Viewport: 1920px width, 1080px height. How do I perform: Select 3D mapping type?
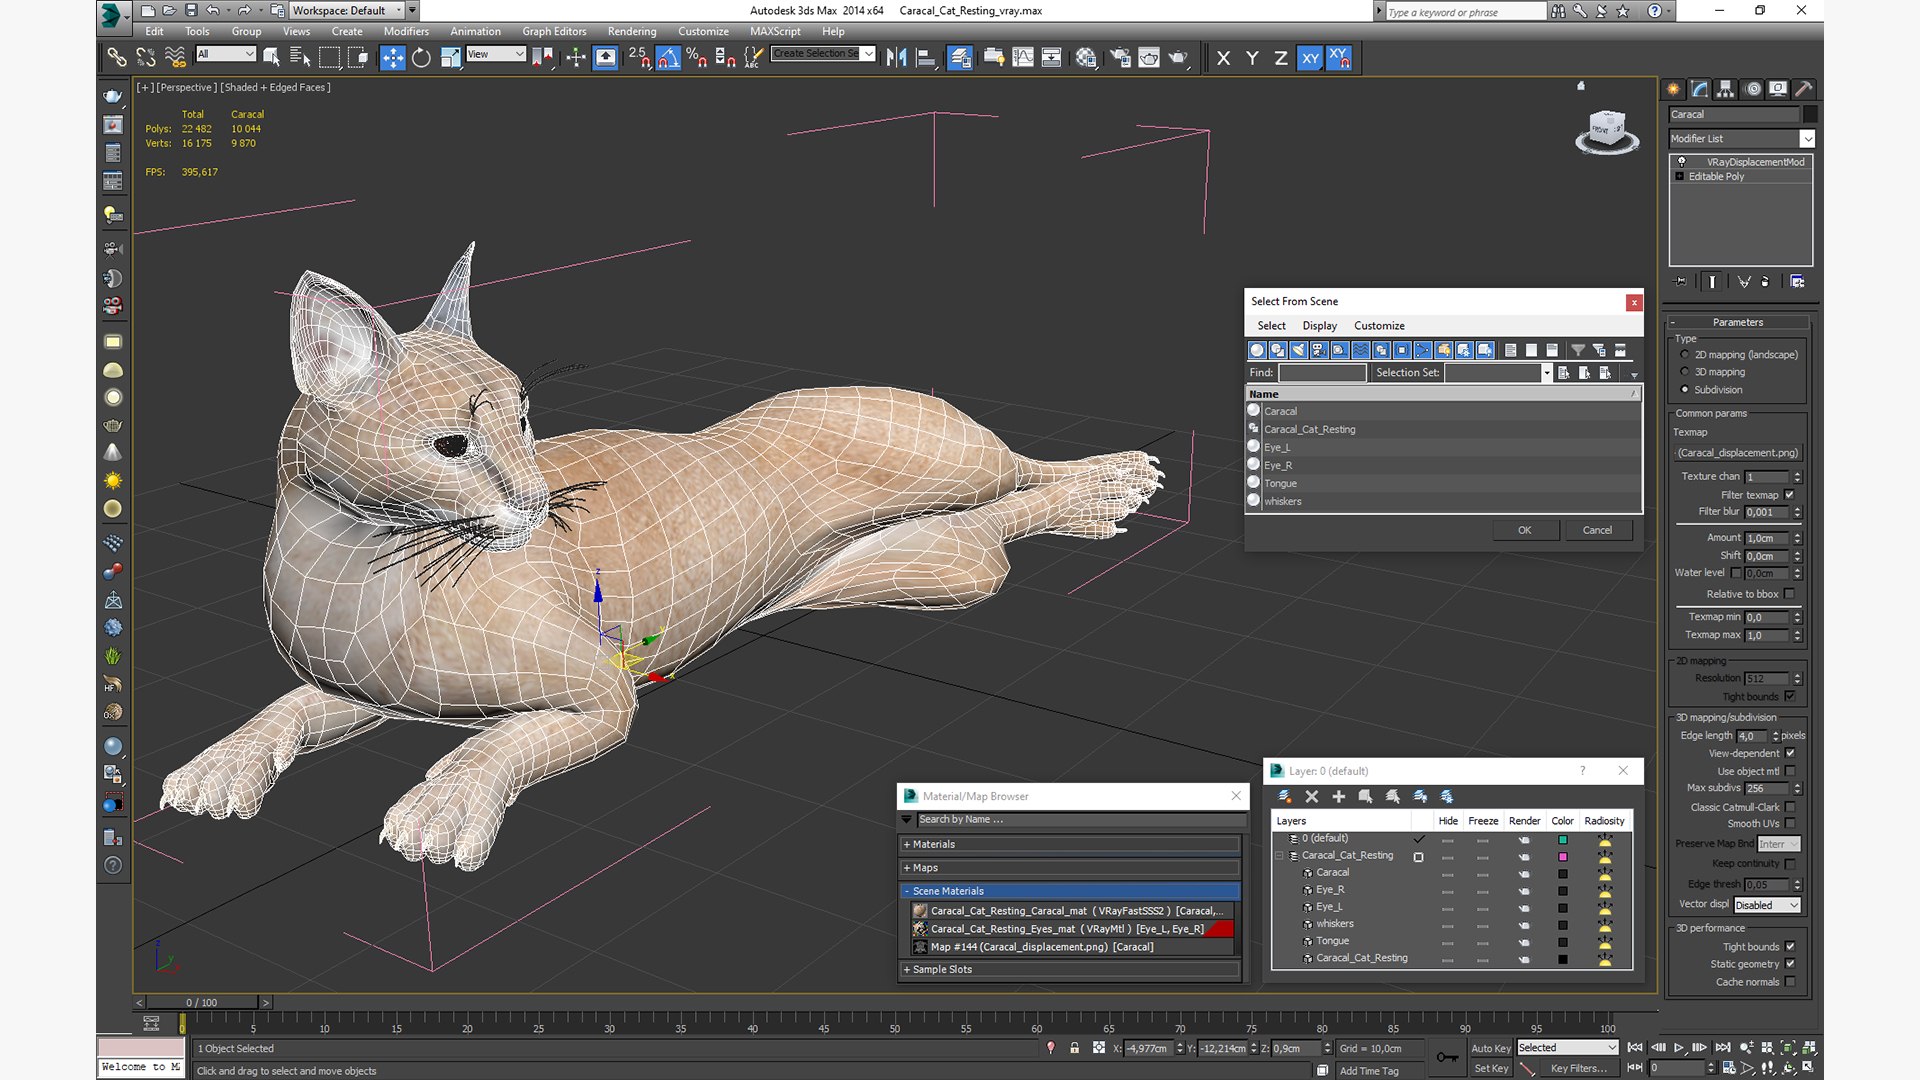coord(1685,372)
